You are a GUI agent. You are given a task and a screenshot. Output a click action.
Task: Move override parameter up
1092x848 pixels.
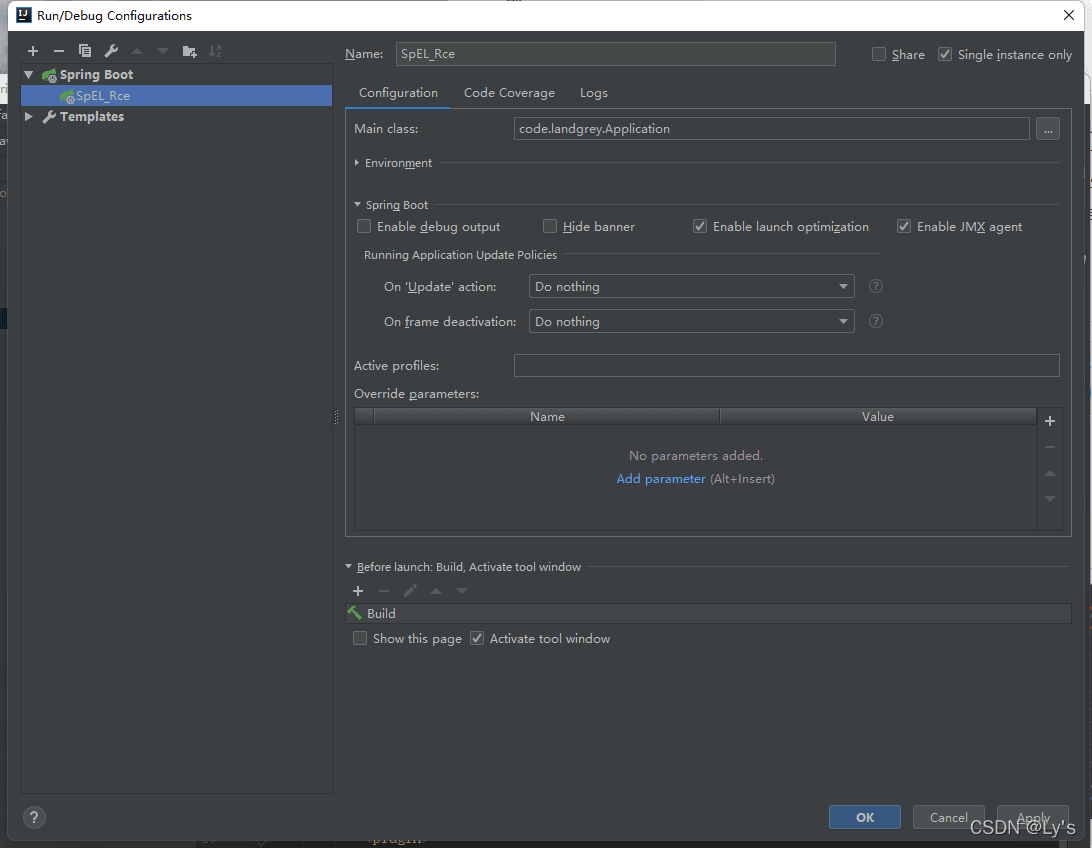pyautogui.click(x=1050, y=473)
